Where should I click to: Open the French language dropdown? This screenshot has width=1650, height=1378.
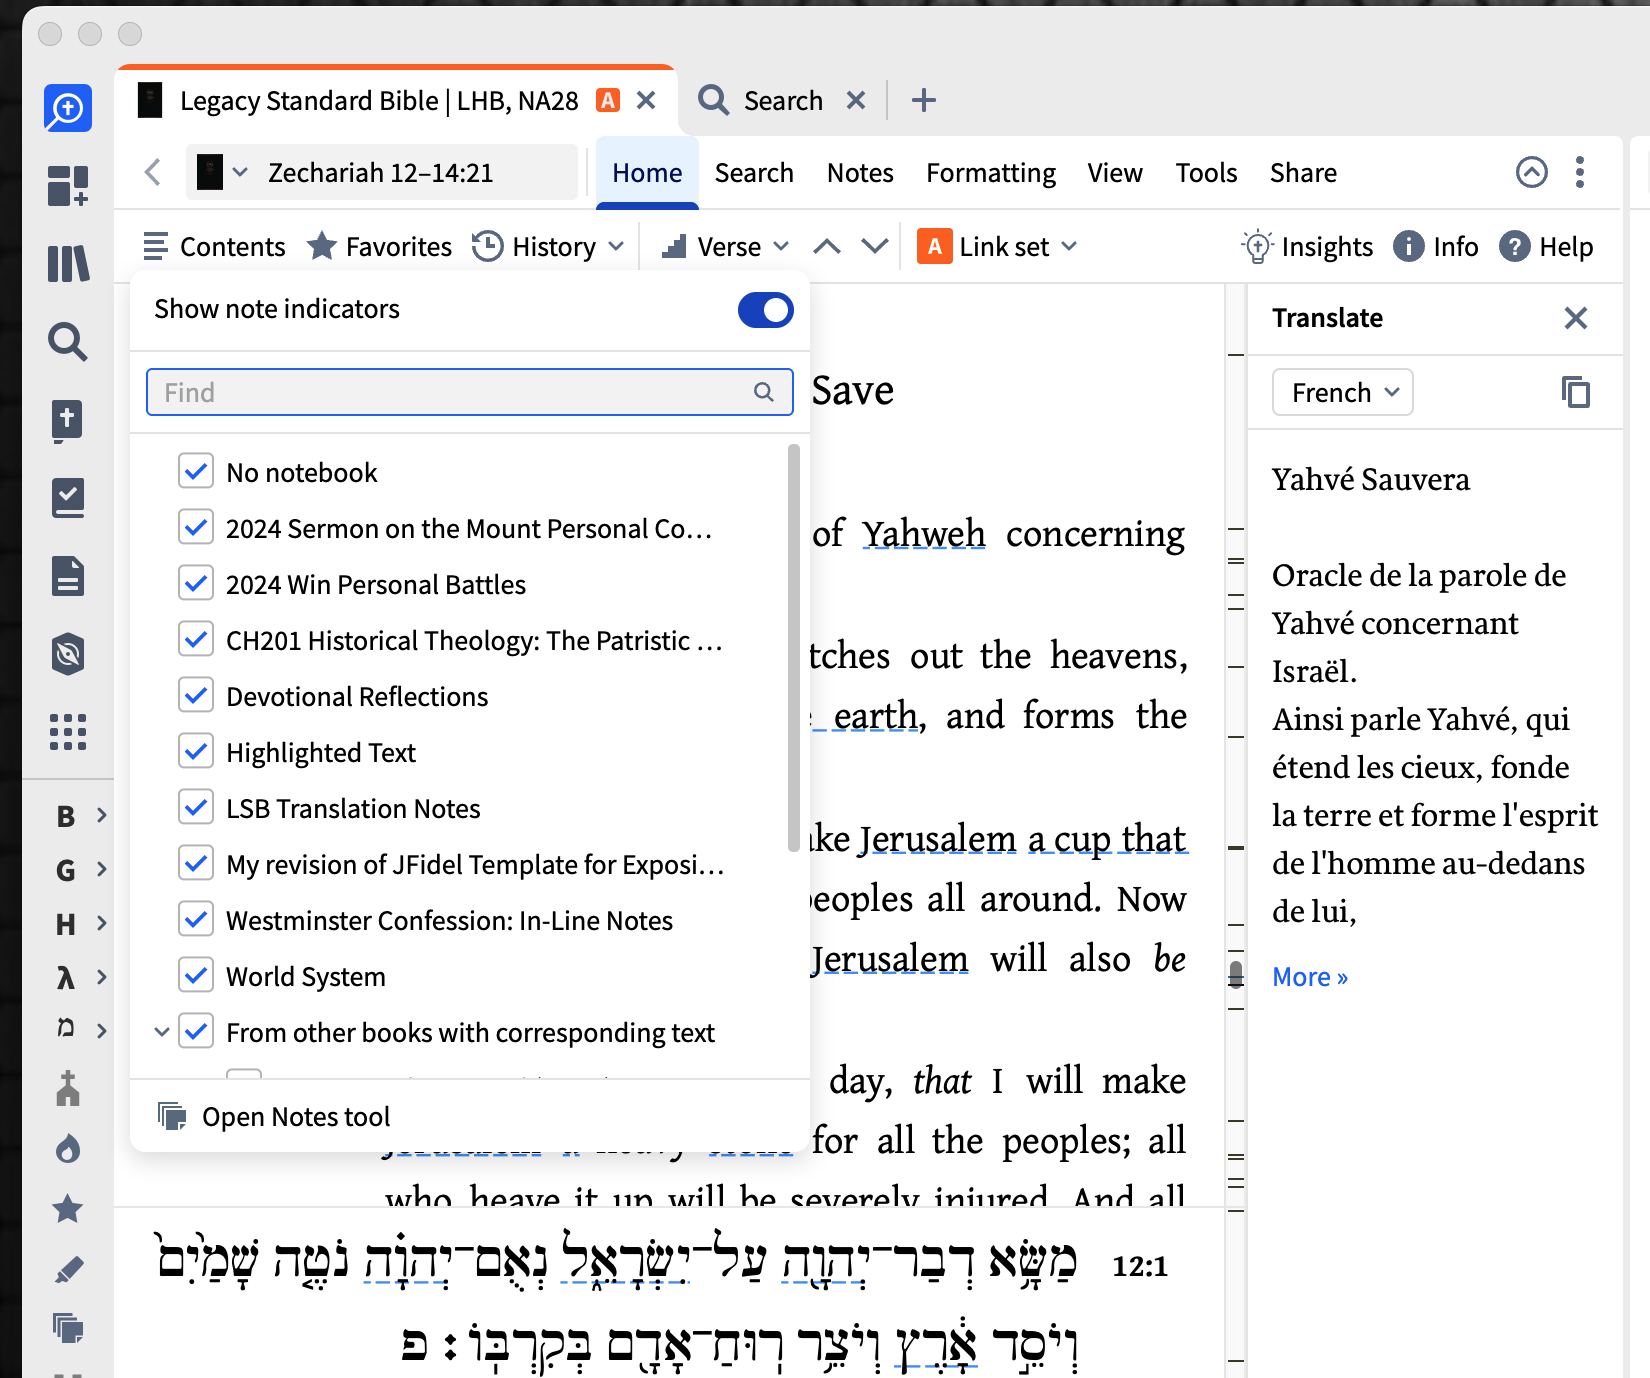coord(1343,392)
